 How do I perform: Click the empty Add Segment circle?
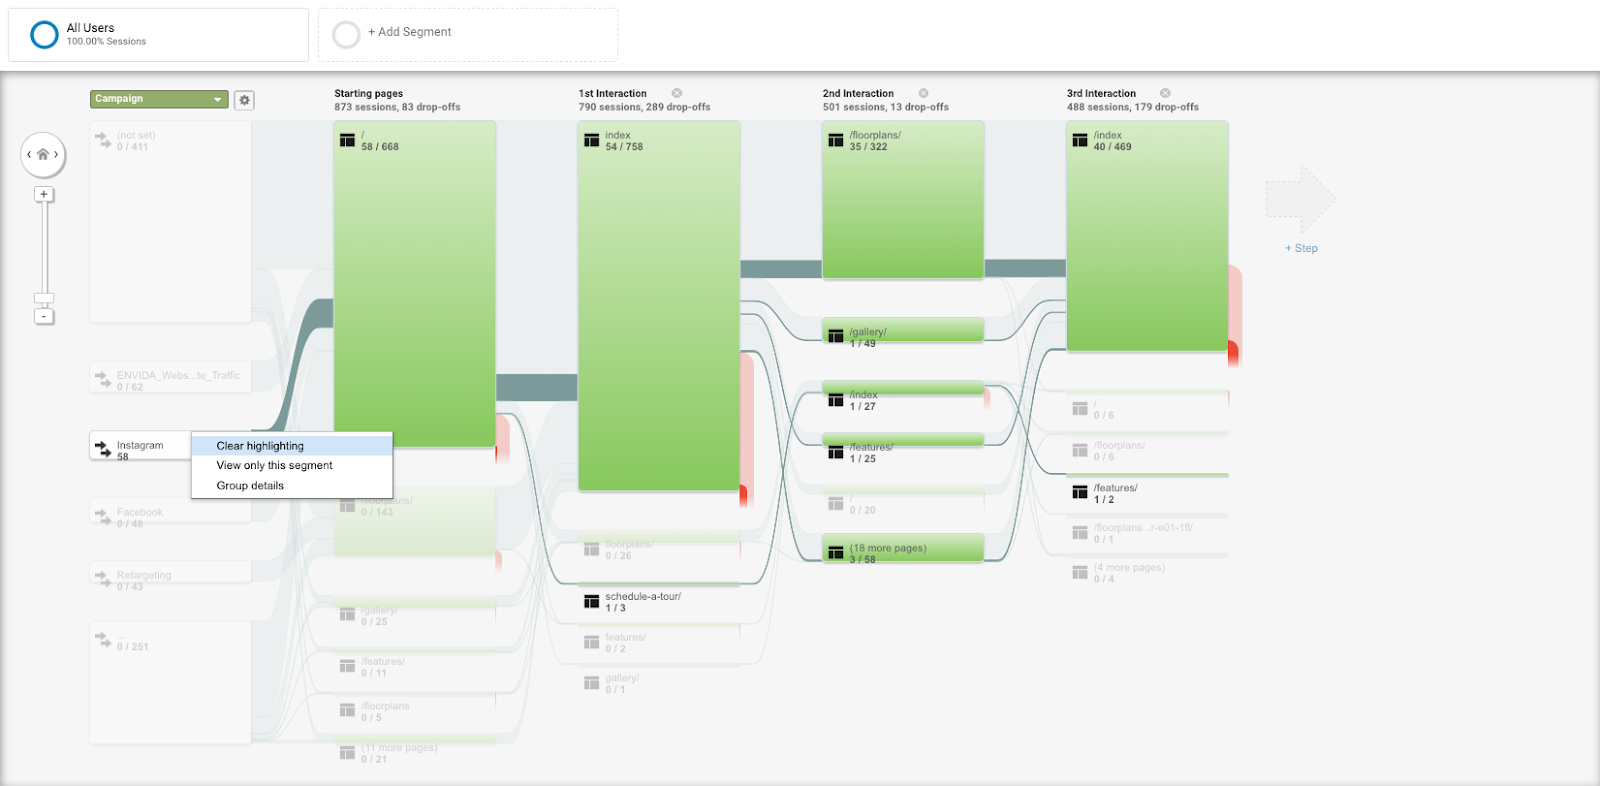click(346, 35)
